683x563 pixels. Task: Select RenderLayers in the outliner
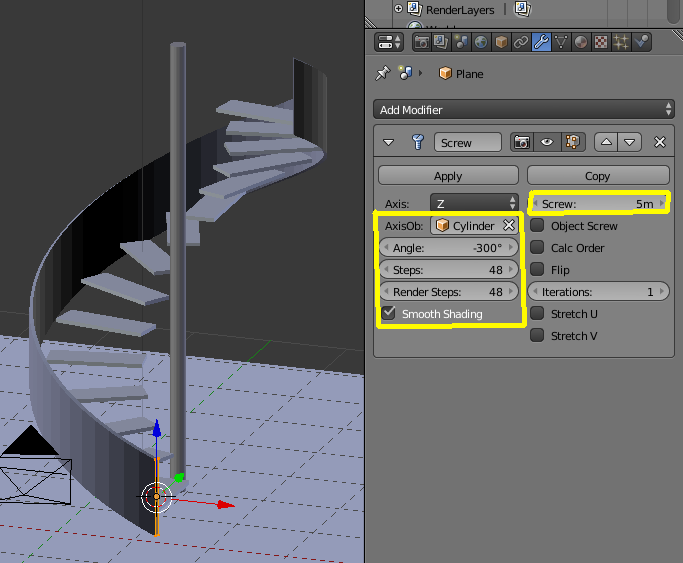(x=460, y=10)
